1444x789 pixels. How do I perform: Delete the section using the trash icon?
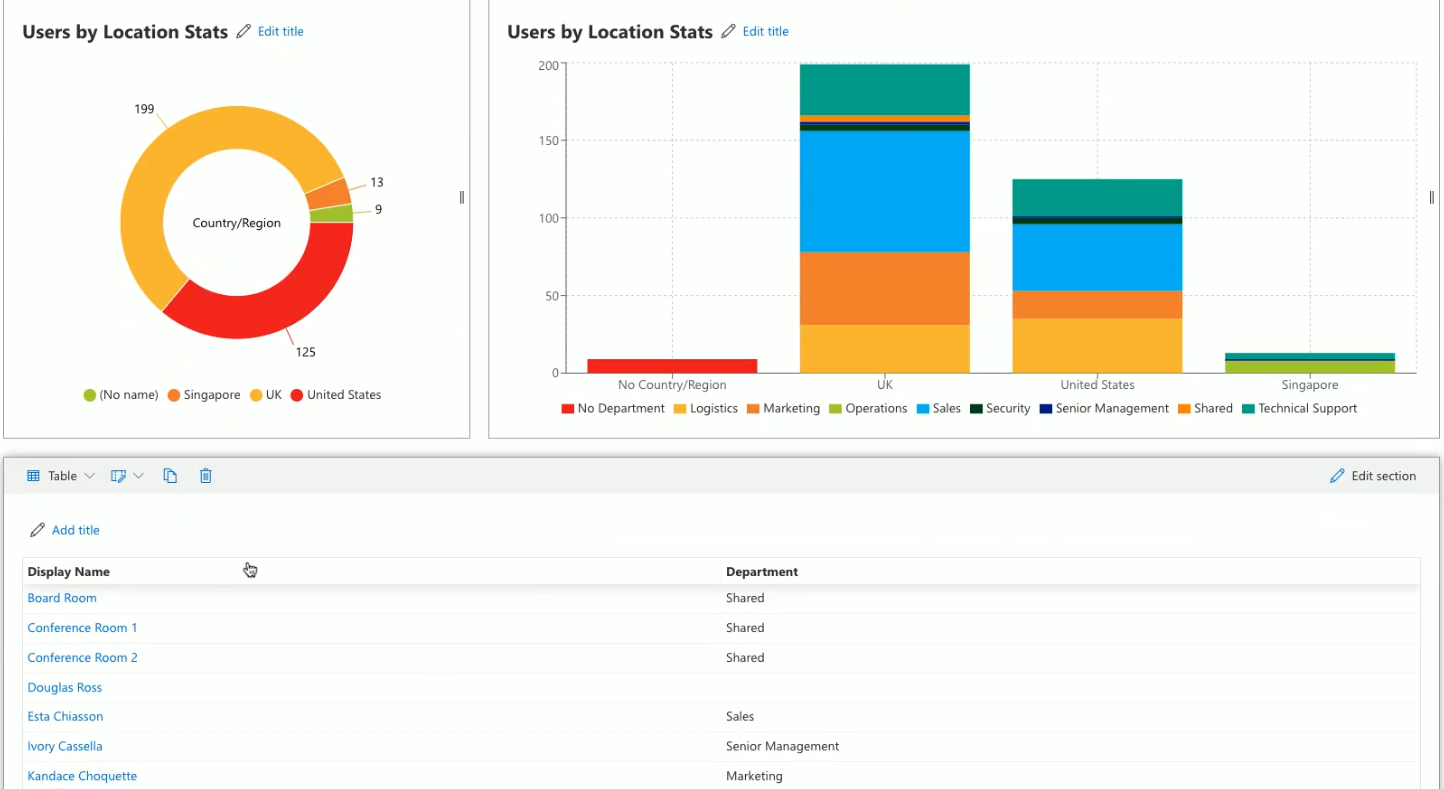pyautogui.click(x=206, y=476)
